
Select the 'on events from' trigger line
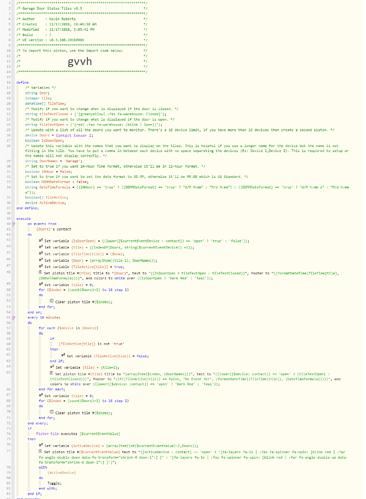(42, 224)
